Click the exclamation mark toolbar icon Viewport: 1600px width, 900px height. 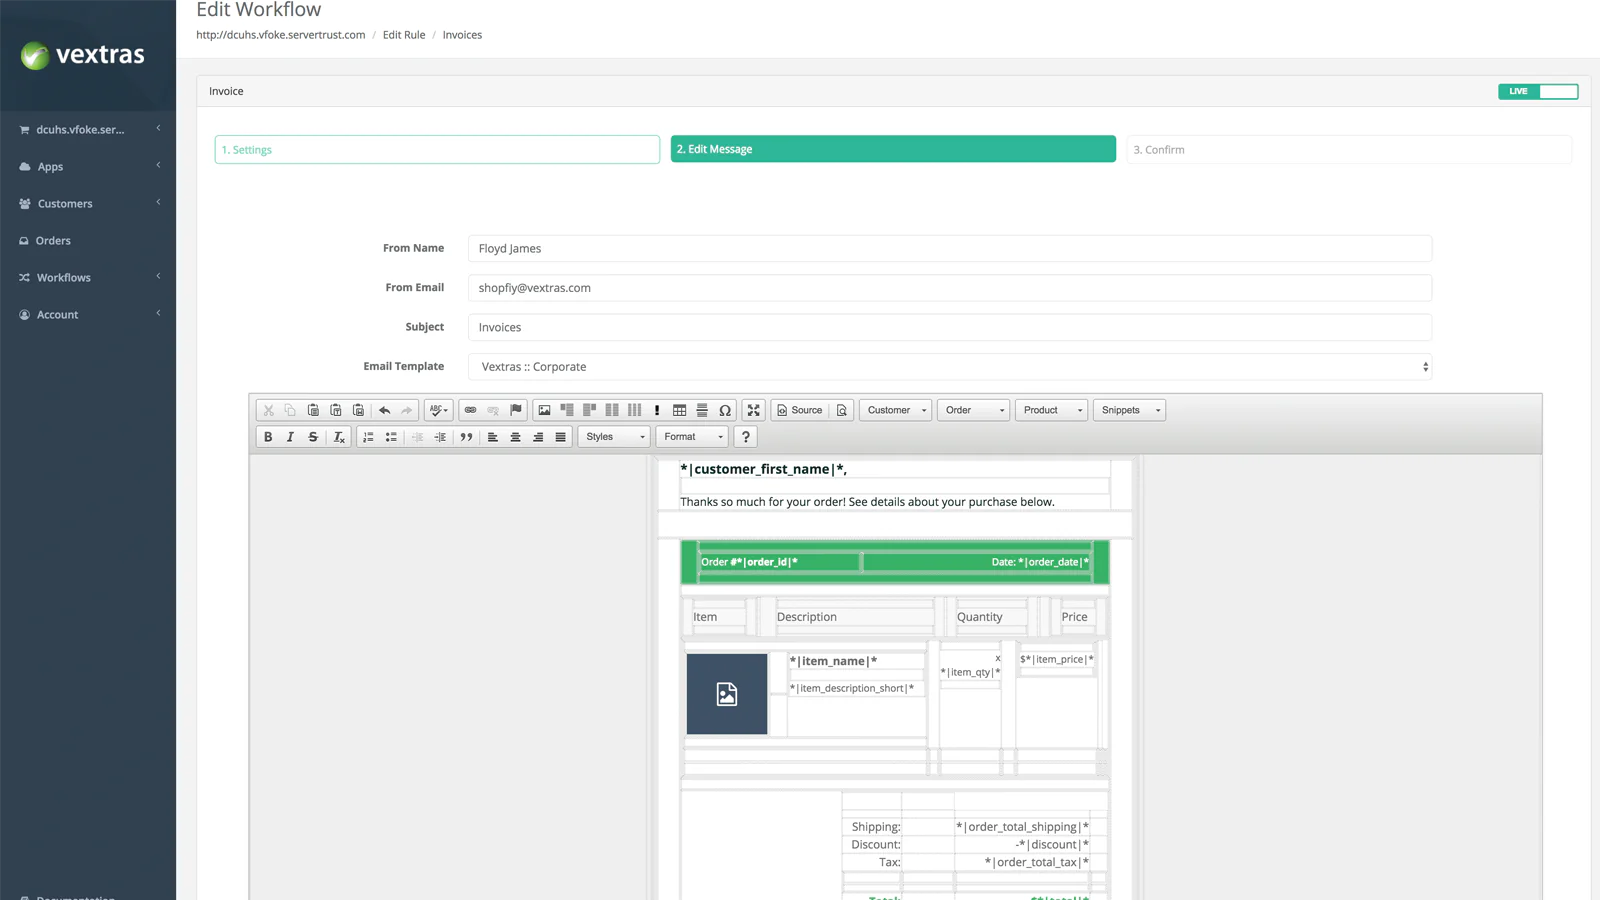pyautogui.click(x=657, y=410)
